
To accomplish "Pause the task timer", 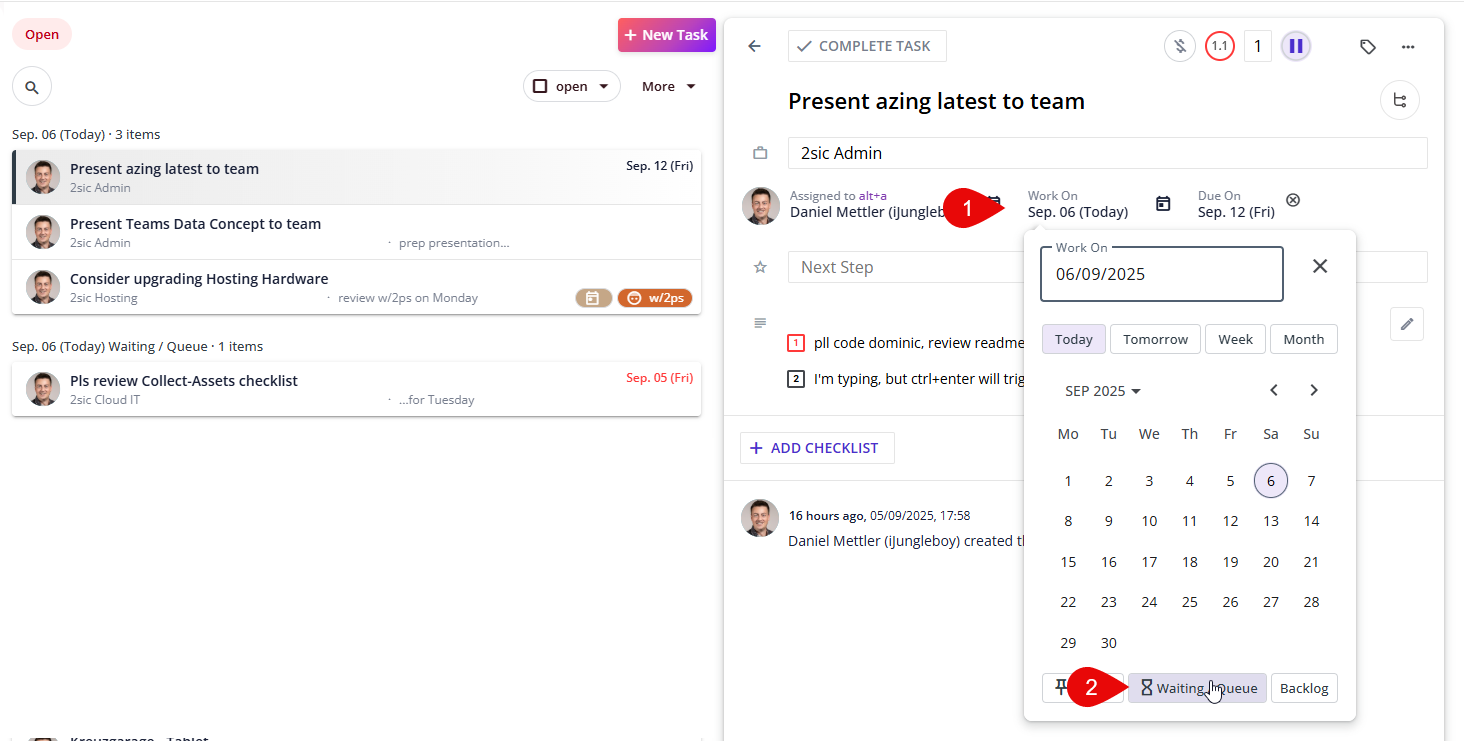I will 1296,46.
